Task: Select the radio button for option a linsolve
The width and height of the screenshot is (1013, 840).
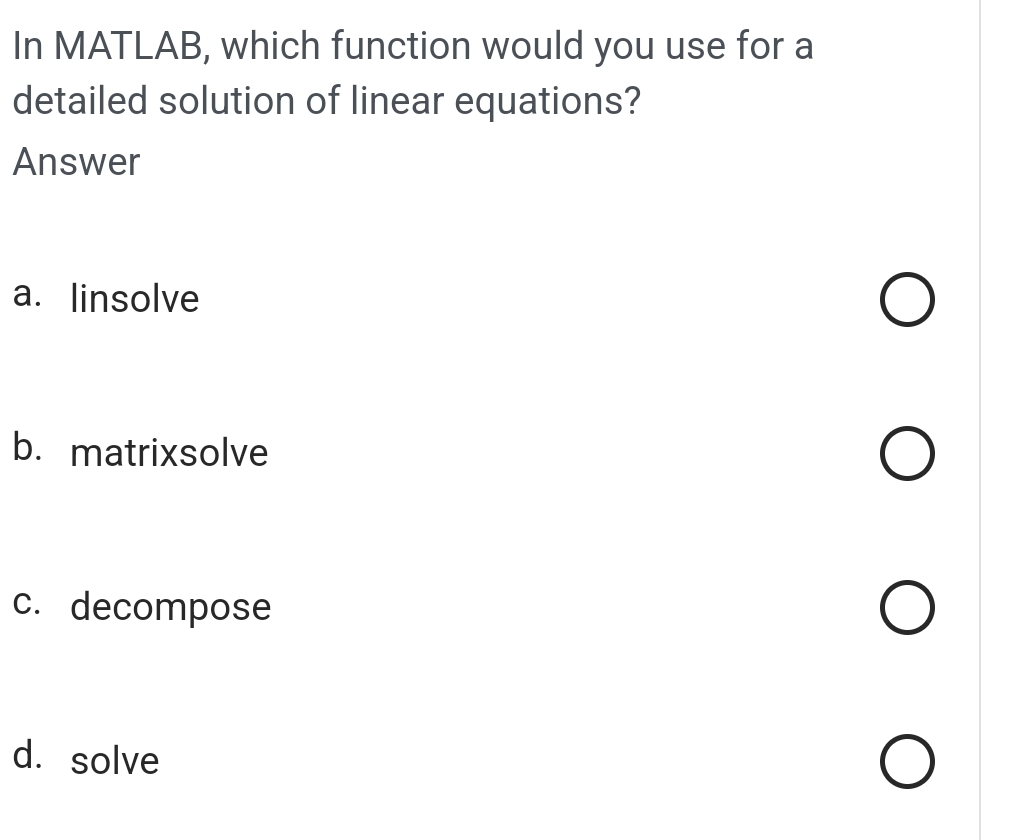Action: 907,298
